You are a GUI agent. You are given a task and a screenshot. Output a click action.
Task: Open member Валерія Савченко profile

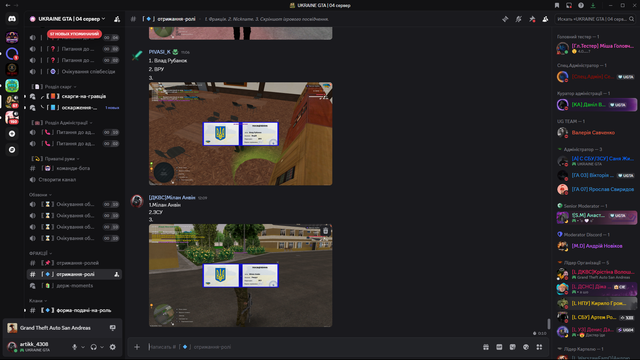click(x=596, y=133)
